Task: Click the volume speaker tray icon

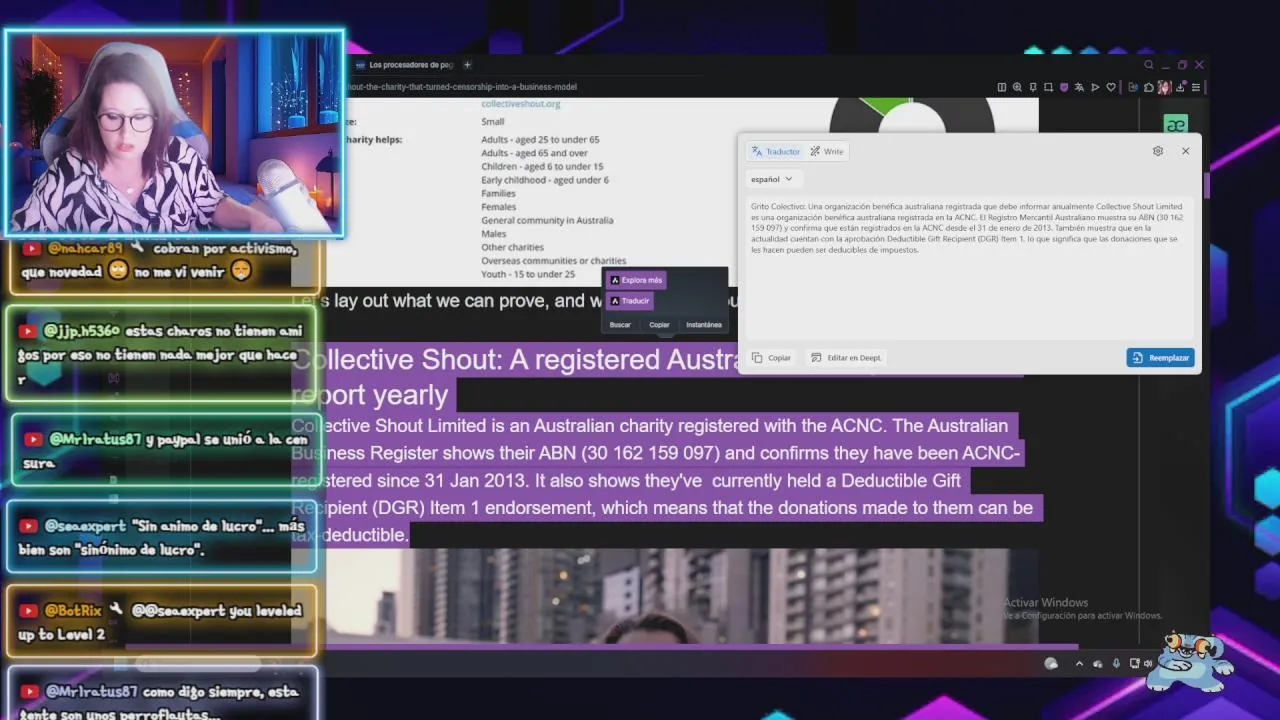Action: (x=1148, y=664)
